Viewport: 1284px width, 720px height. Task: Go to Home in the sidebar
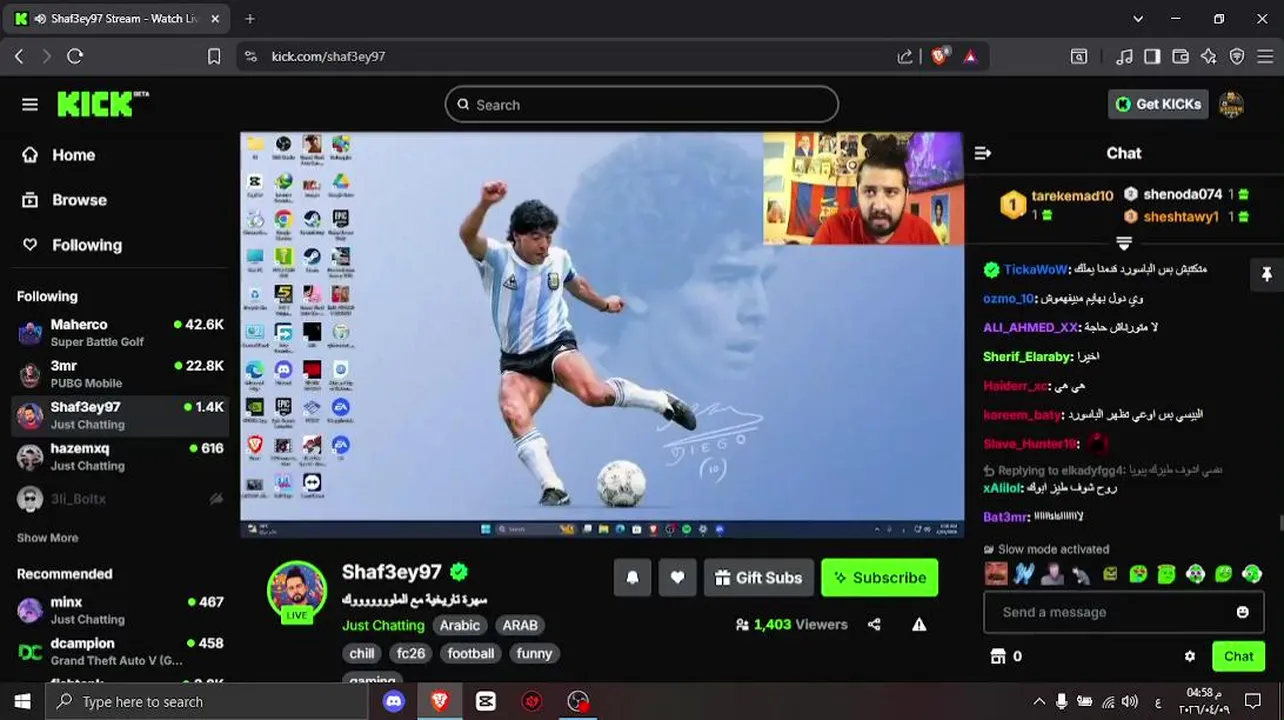tap(59, 155)
